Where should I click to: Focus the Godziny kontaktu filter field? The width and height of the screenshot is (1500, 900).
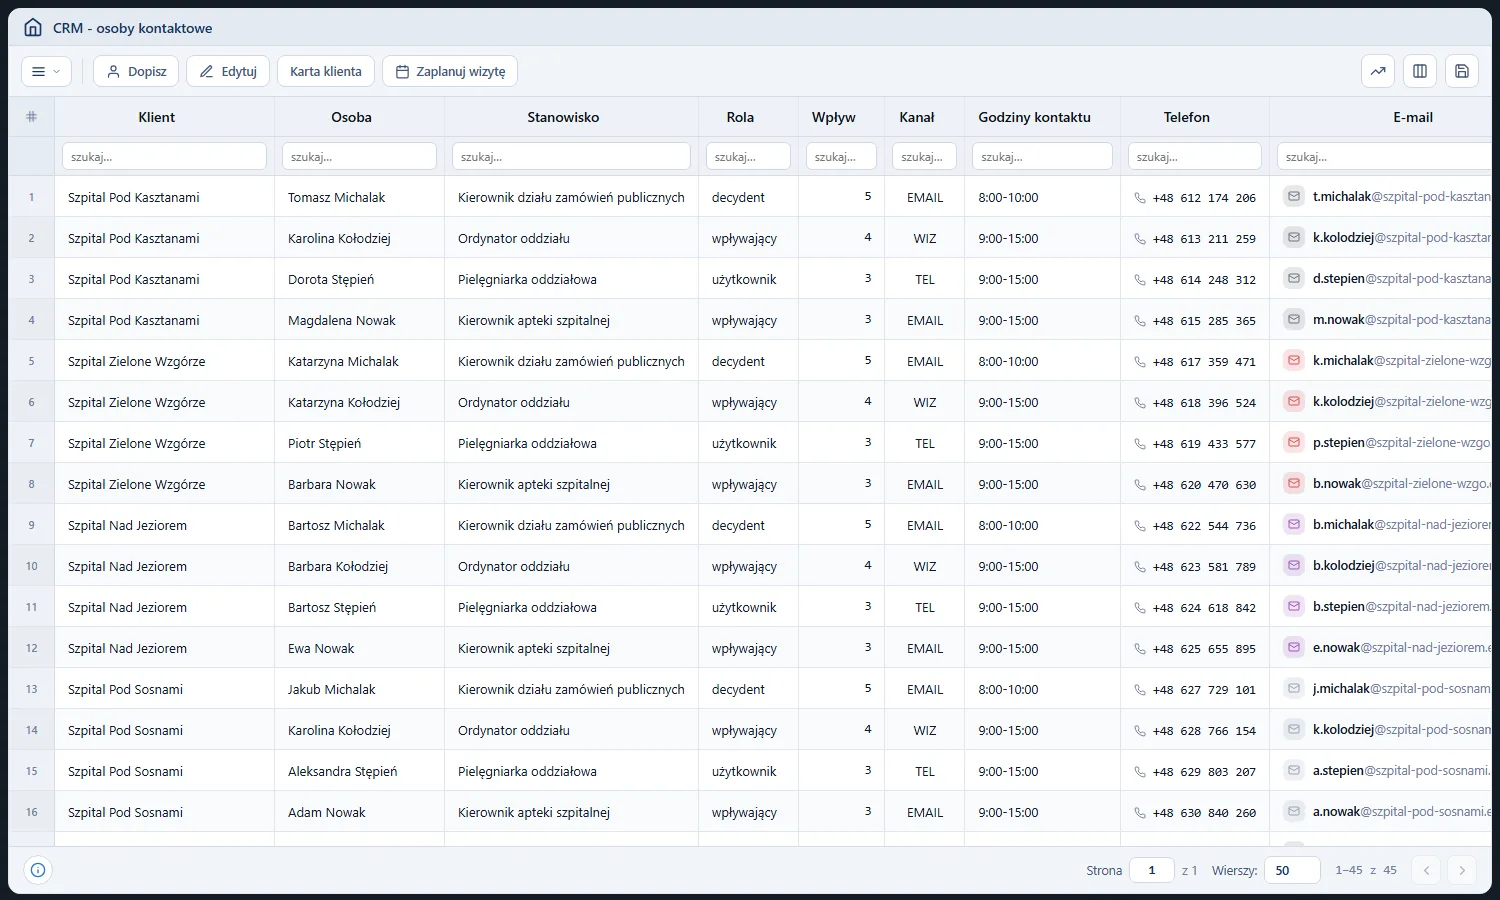point(1042,156)
